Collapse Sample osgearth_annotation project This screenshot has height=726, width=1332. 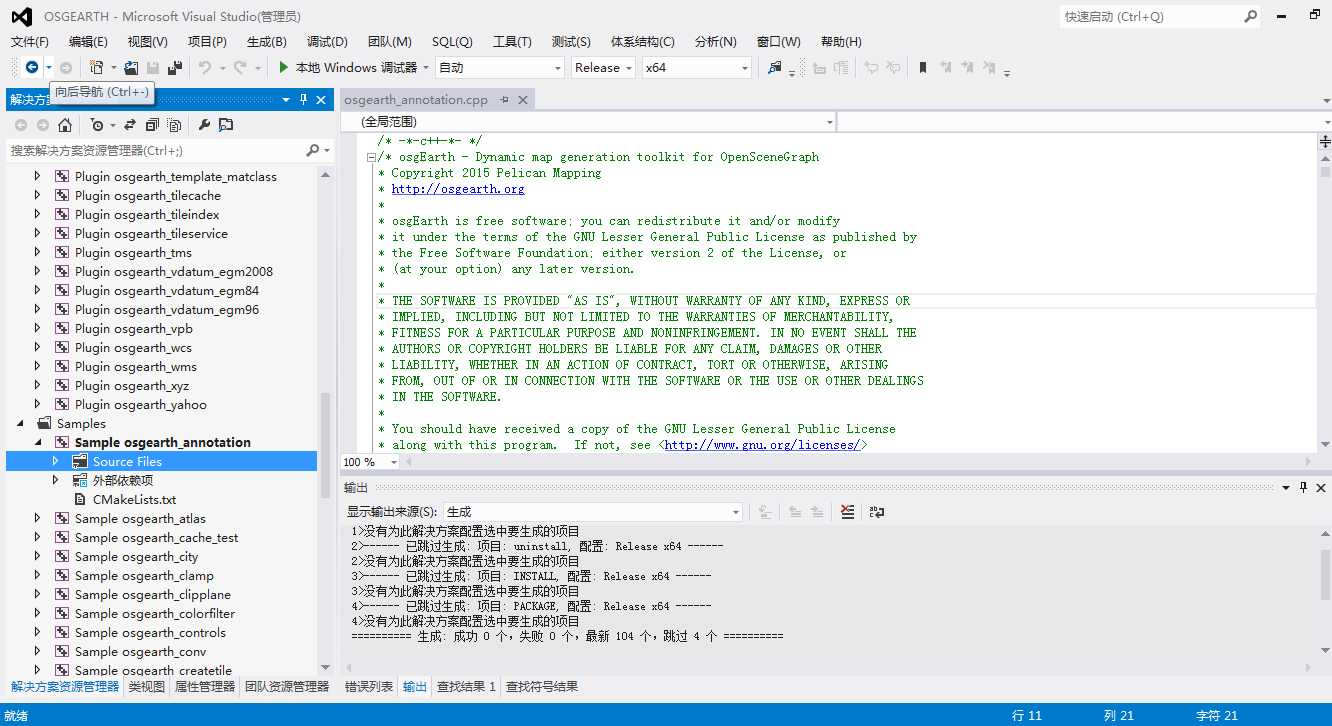click(x=38, y=442)
